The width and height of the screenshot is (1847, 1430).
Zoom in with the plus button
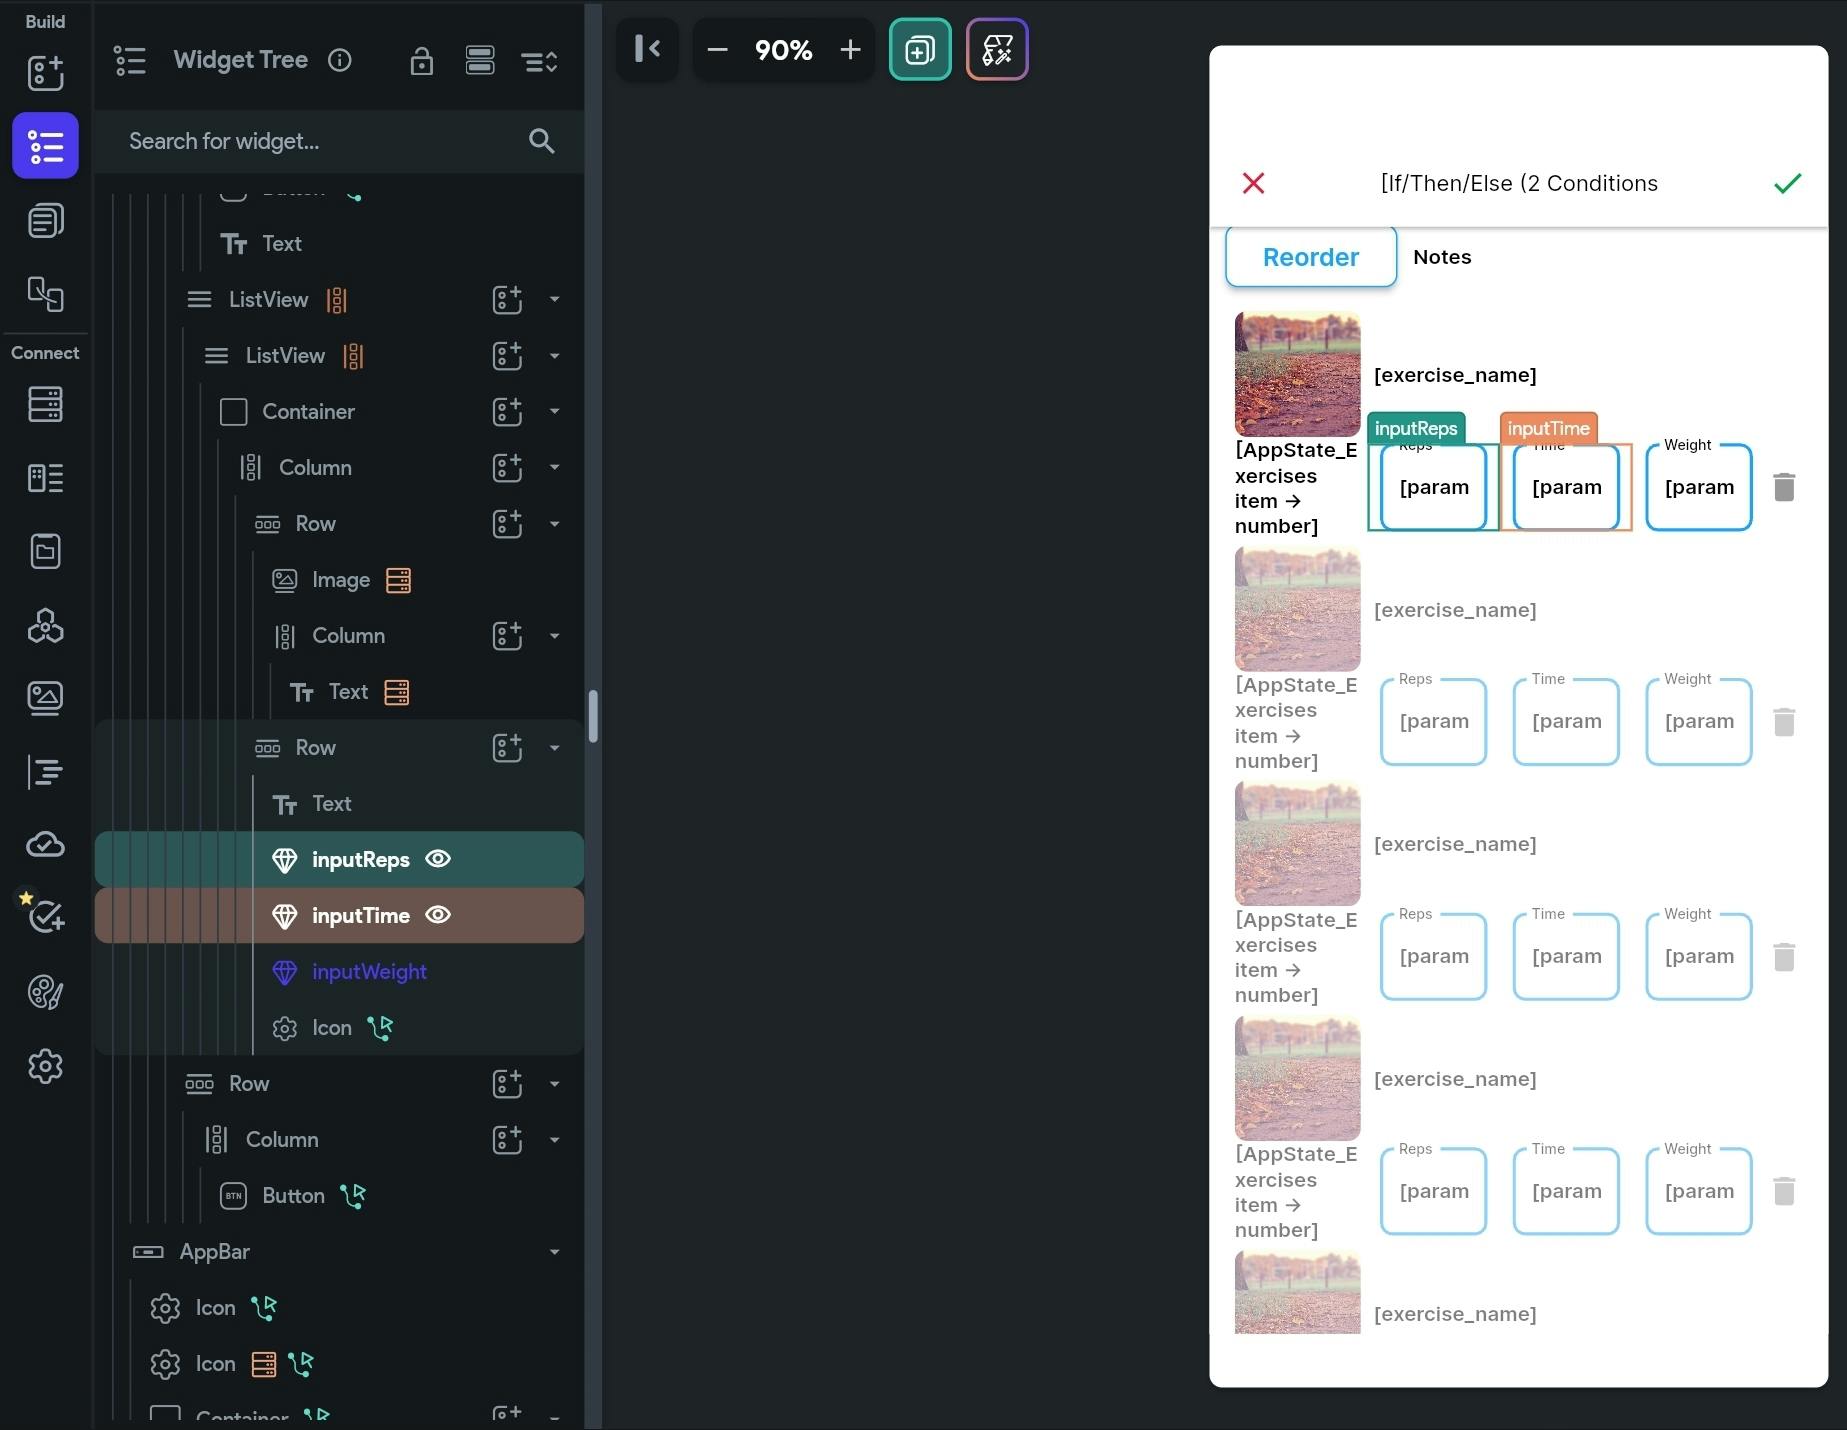coord(850,49)
